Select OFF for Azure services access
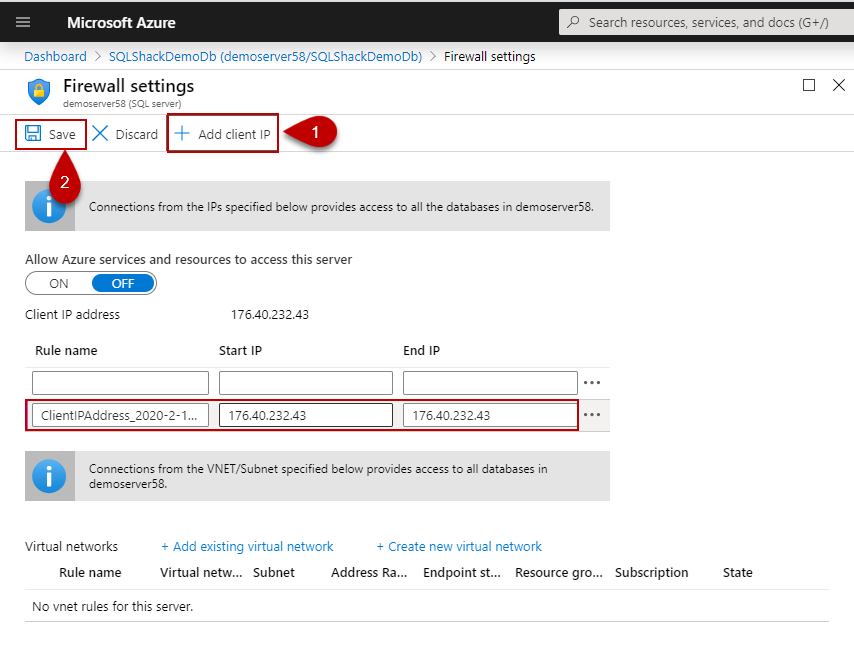This screenshot has height=654, width=854. 123,283
